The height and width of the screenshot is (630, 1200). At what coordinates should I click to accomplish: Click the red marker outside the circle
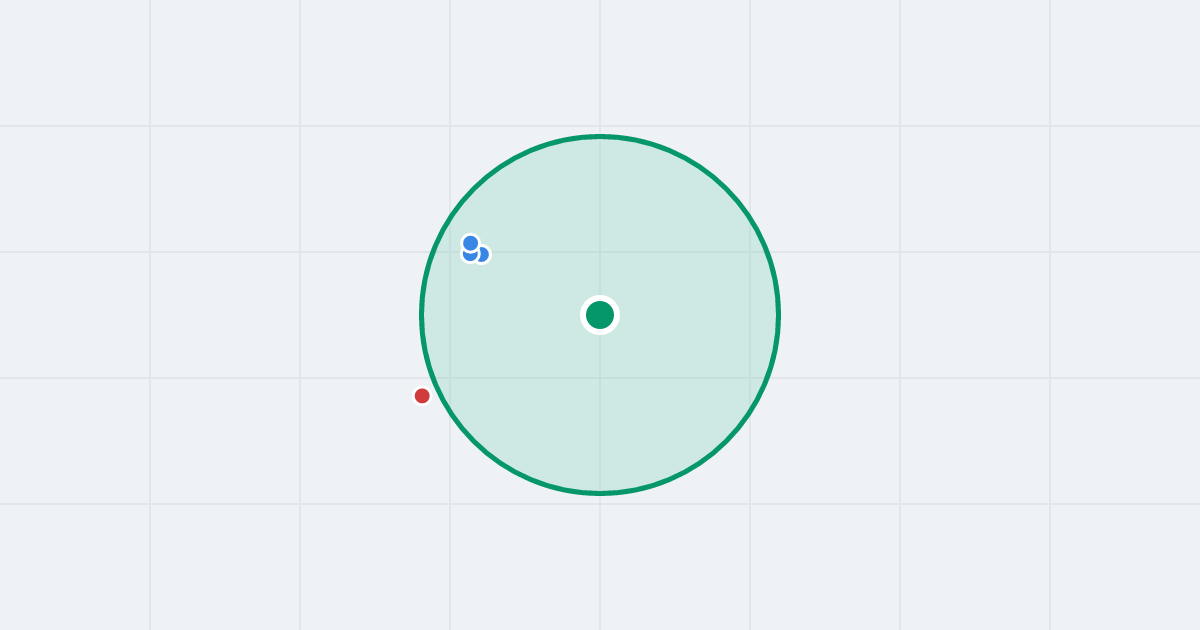tap(422, 396)
